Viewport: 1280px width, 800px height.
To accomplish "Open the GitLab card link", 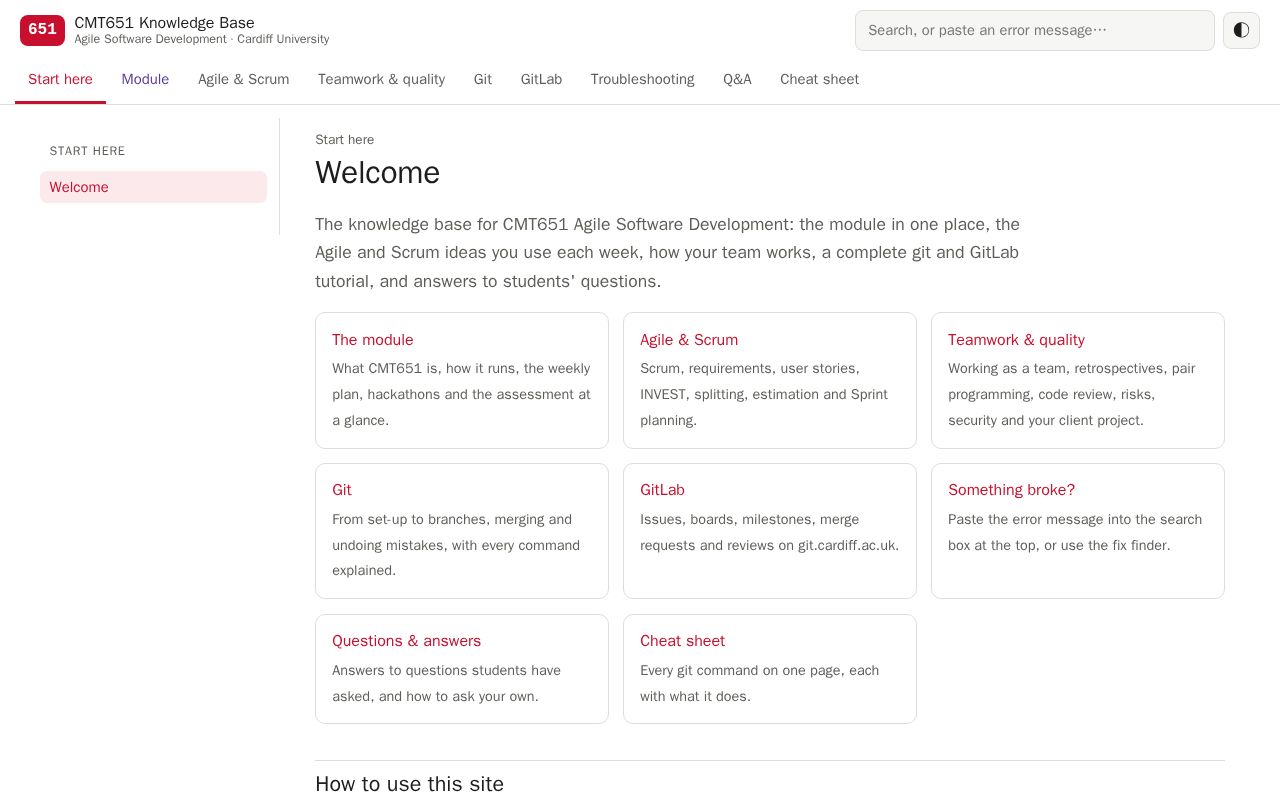I will pos(770,531).
